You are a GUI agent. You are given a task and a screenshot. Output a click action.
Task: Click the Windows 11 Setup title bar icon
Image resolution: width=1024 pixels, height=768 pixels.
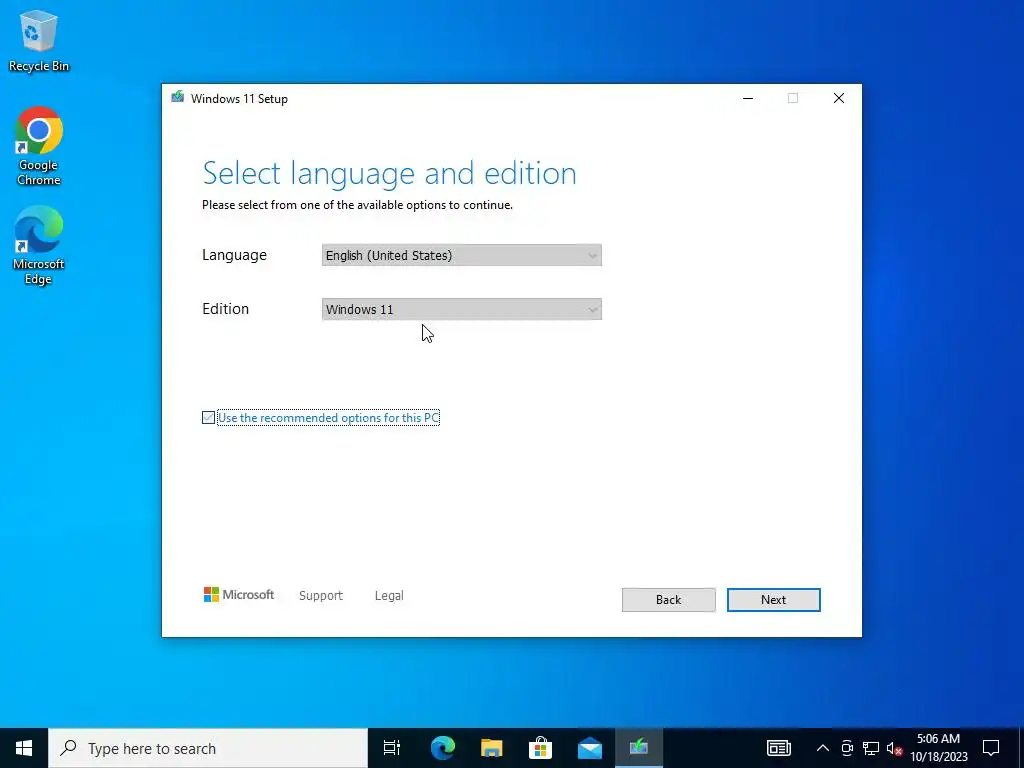177,98
